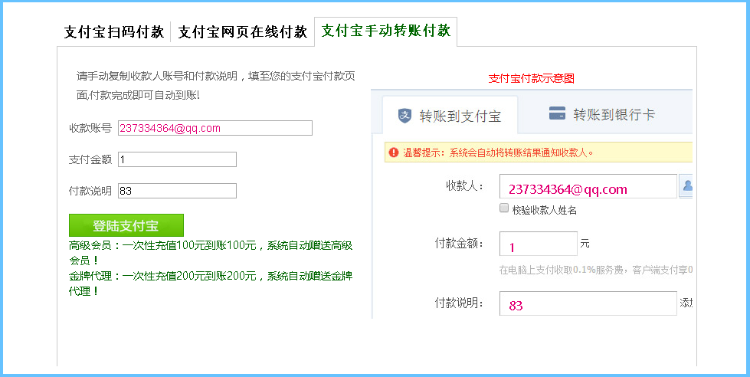The height and width of the screenshot is (377, 750).
Task: Click the 支付金额 input field
Action: pyautogui.click(x=177, y=159)
